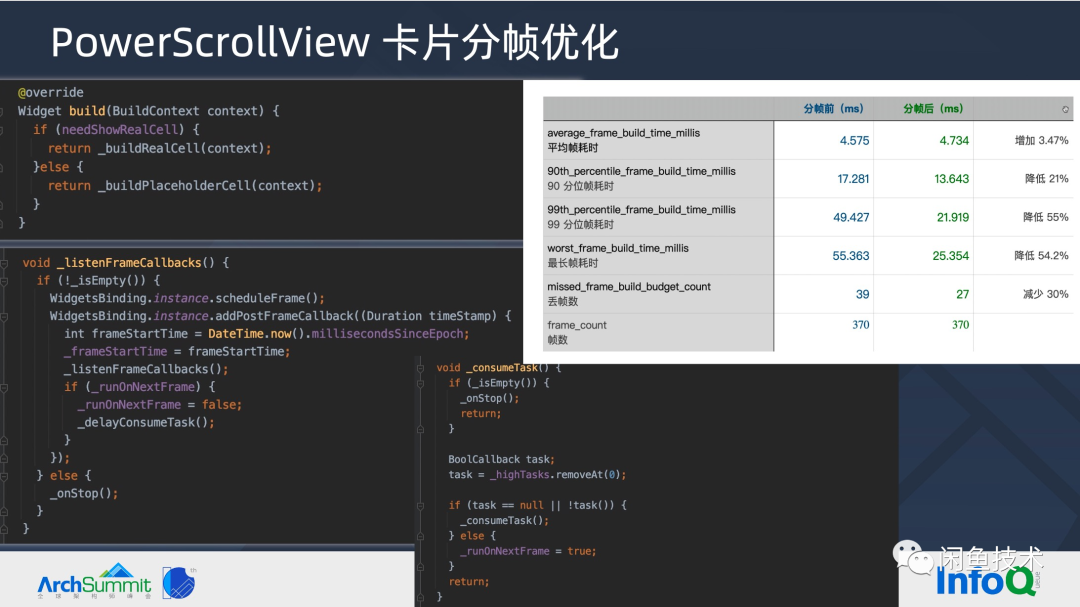Click the addPostFrameCallback line

280,316
